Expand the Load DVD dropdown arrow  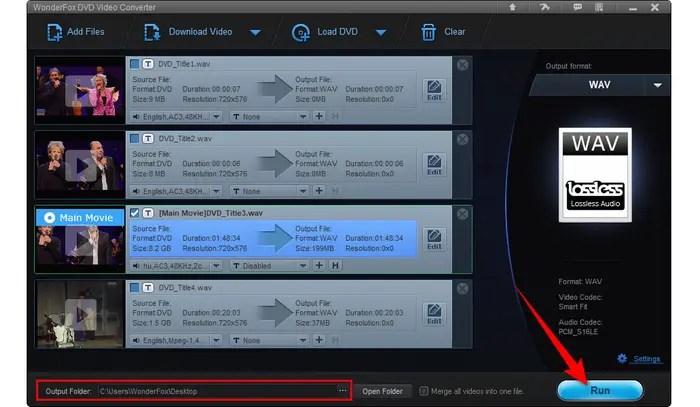pyautogui.click(x=381, y=32)
